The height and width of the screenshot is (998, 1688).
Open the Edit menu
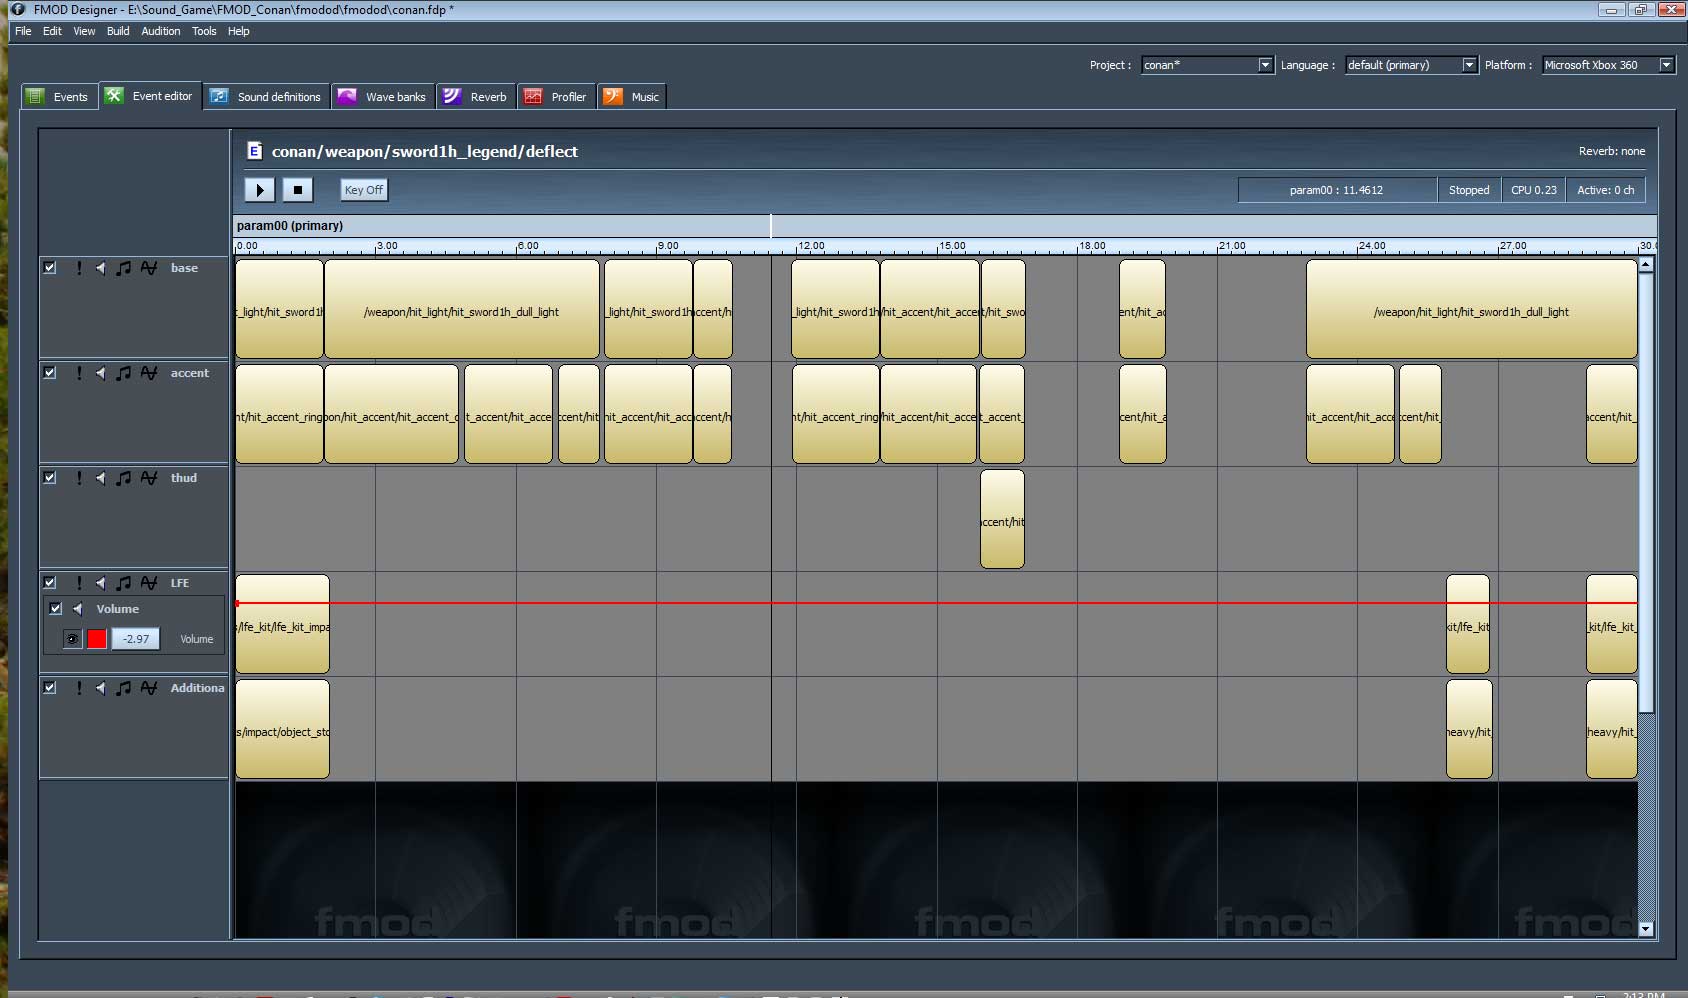[x=52, y=31]
